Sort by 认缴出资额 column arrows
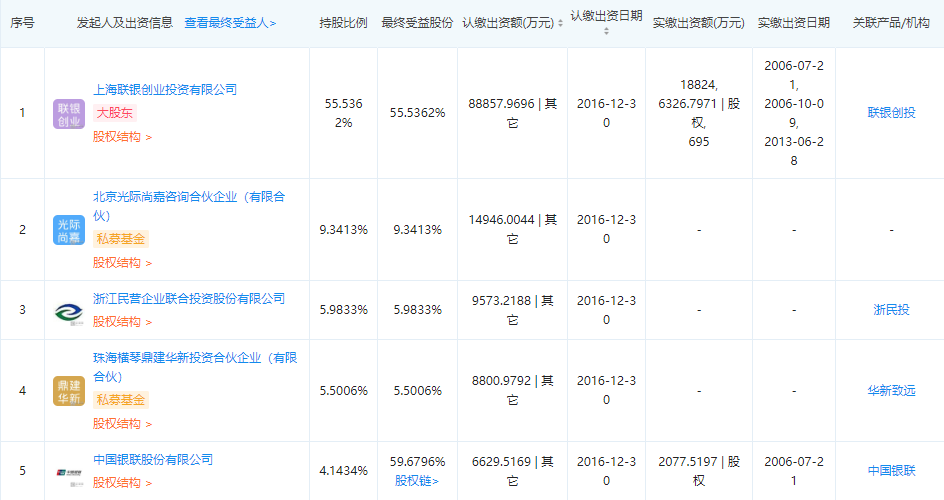This screenshot has width=944, height=500. tap(560, 23)
